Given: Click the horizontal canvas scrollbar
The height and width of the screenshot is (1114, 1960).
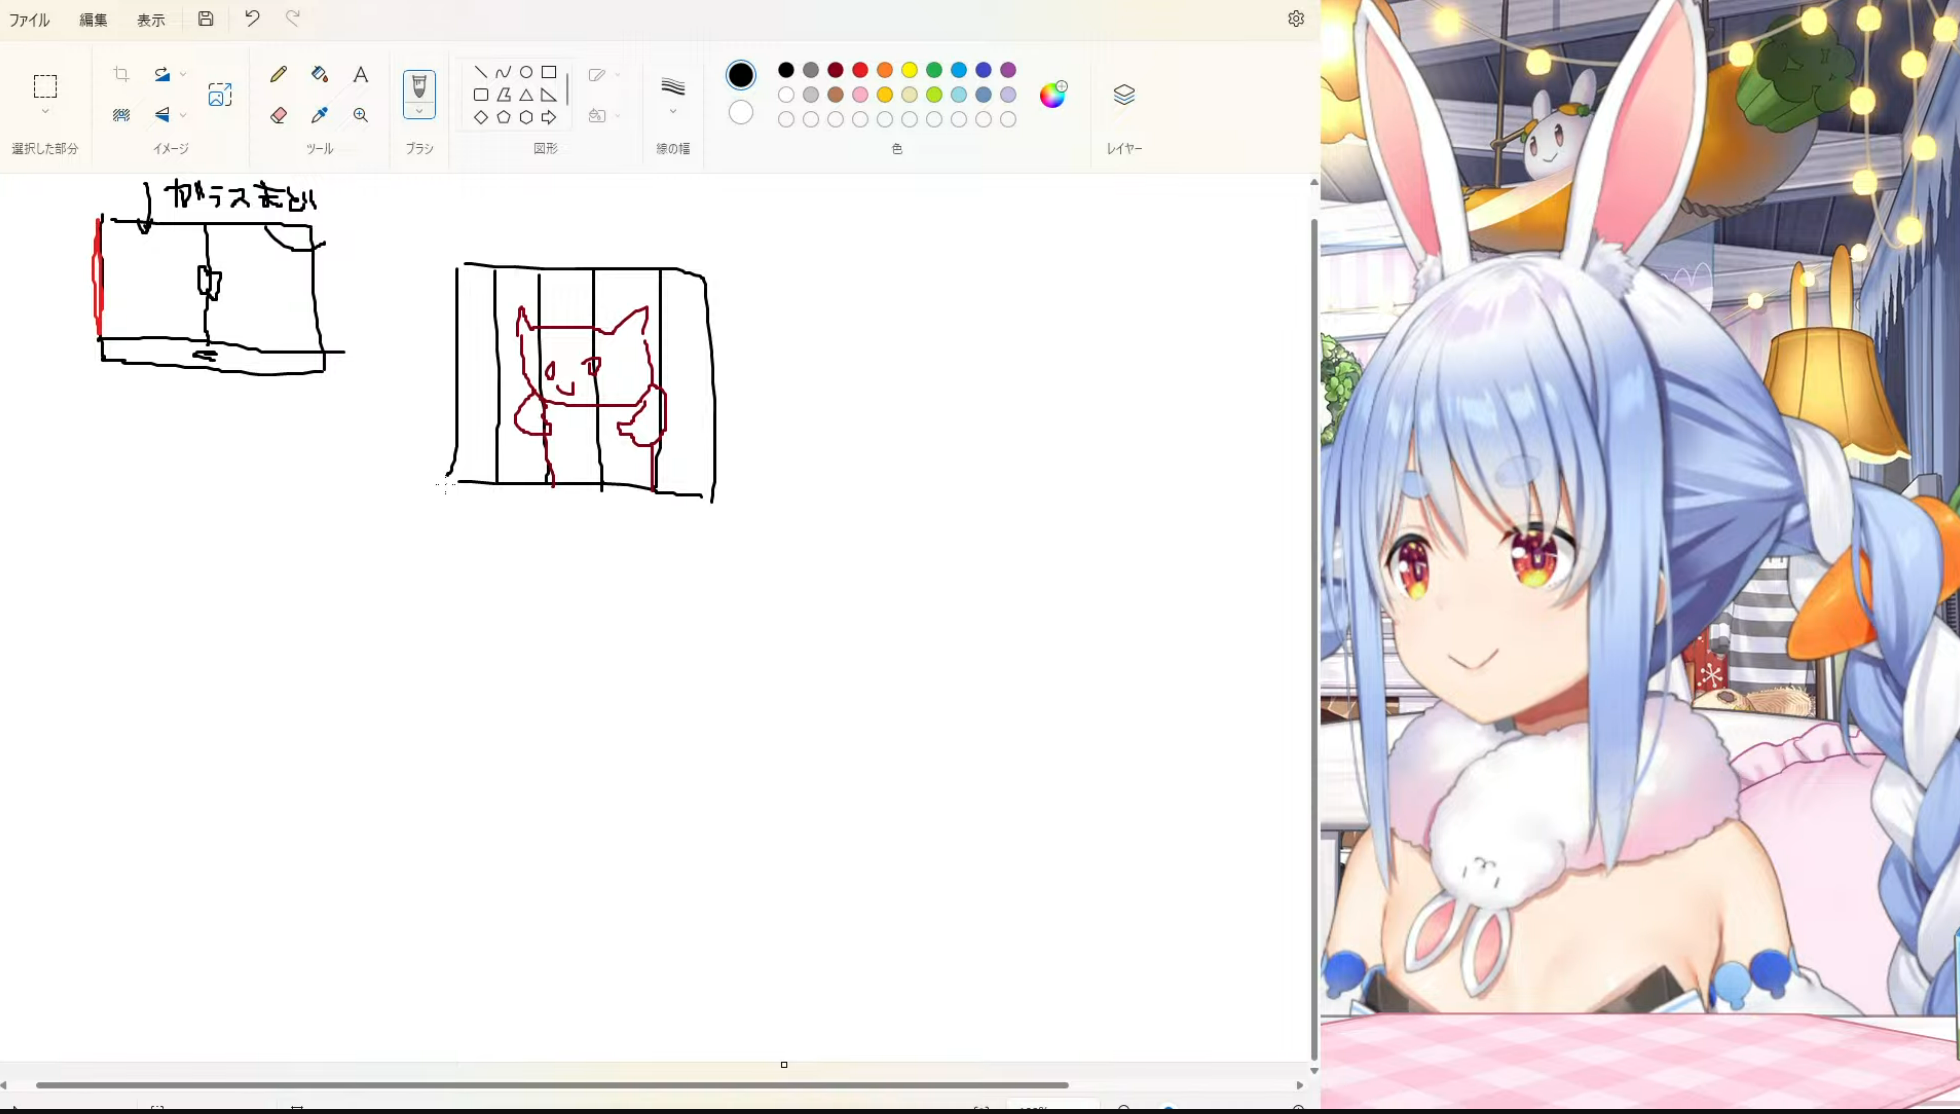Looking at the screenshot, I should click(552, 1085).
